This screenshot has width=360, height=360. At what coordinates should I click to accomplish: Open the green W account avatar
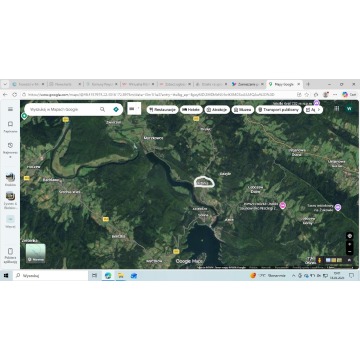349,109
